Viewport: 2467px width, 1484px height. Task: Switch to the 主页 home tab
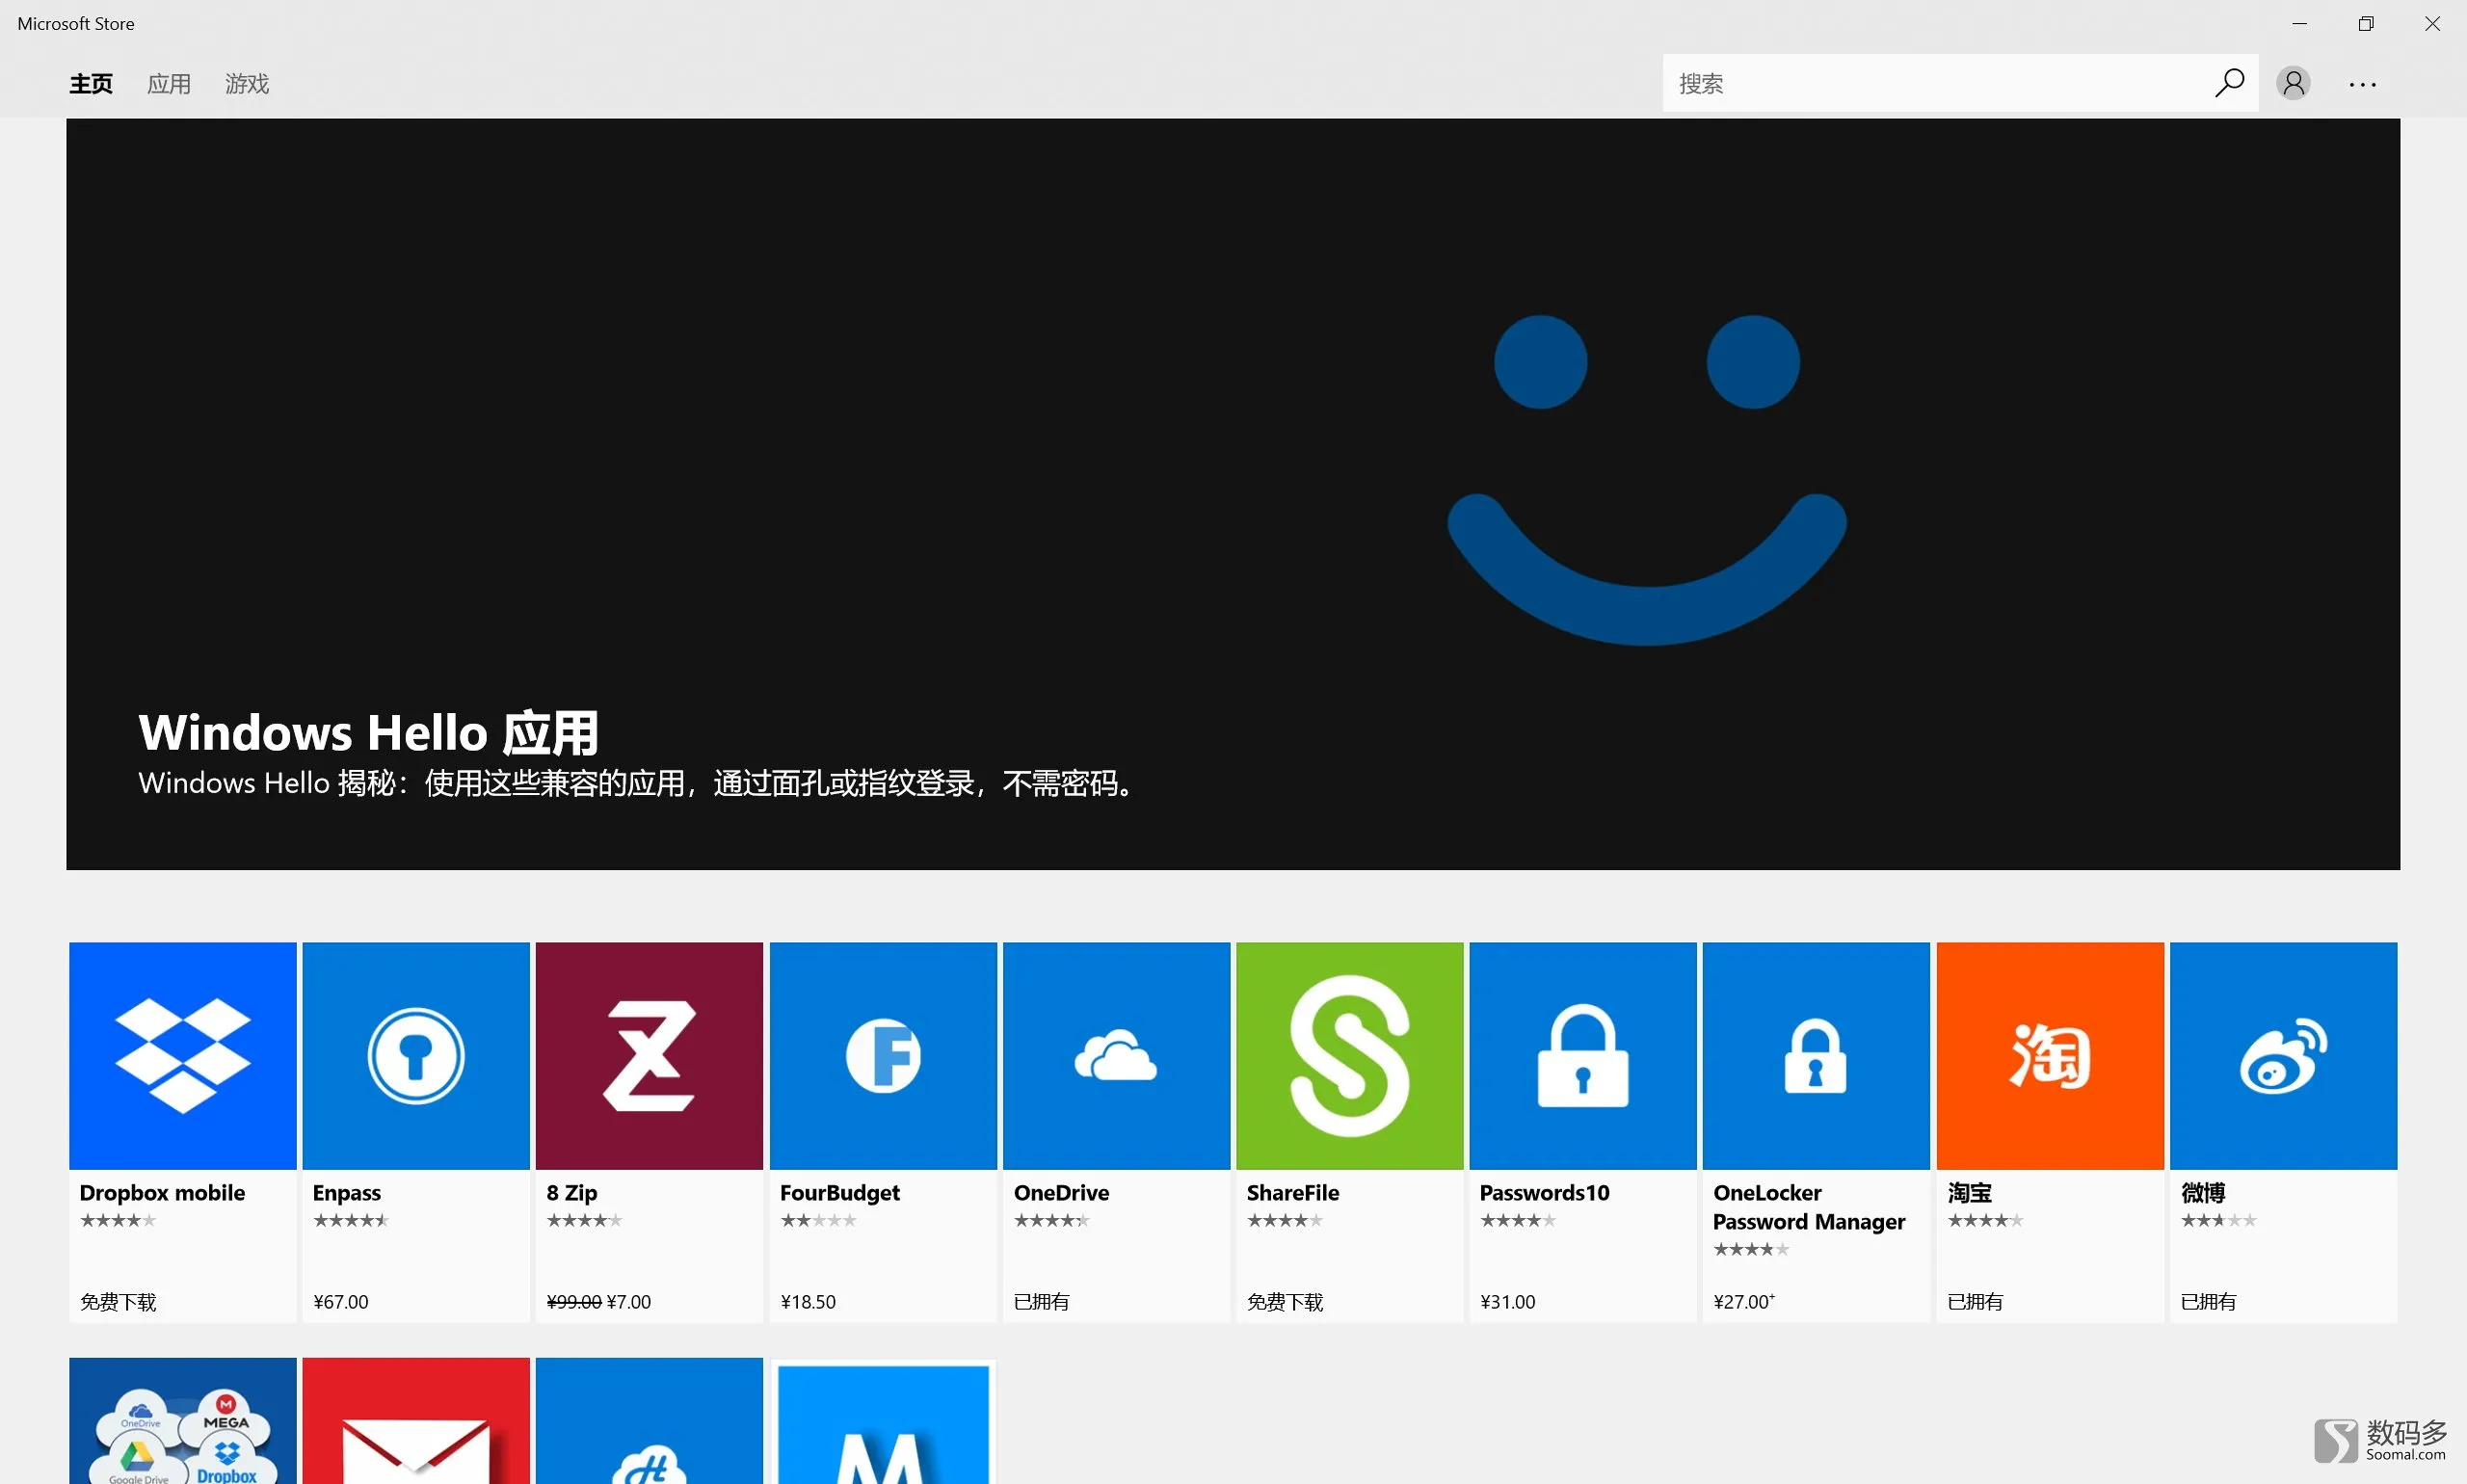(91, 84)
